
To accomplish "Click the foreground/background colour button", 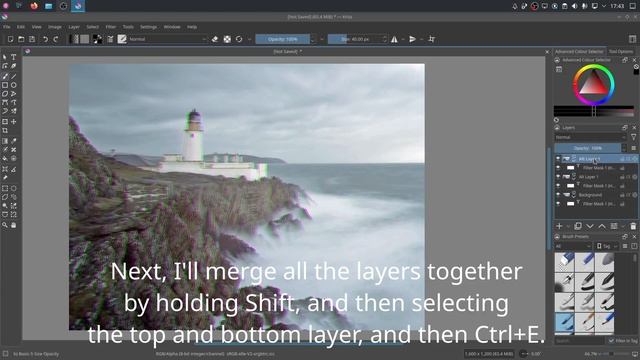I will point(98,39).
